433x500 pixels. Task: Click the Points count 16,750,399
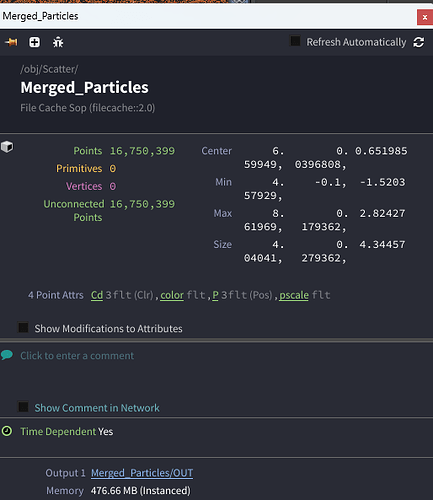142,151
